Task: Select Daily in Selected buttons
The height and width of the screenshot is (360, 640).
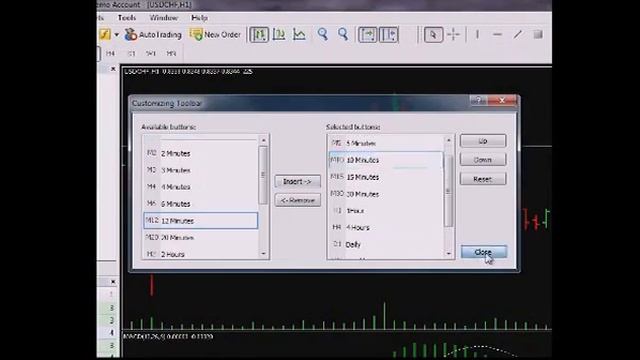Action: click(386, 244)
